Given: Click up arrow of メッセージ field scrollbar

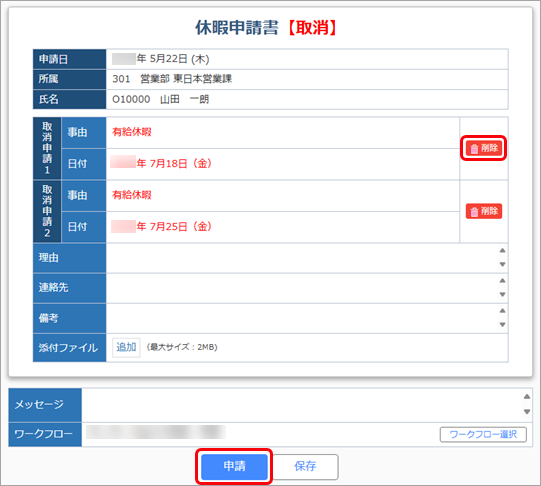Looking at the screenshot, I should click(527, 396).
